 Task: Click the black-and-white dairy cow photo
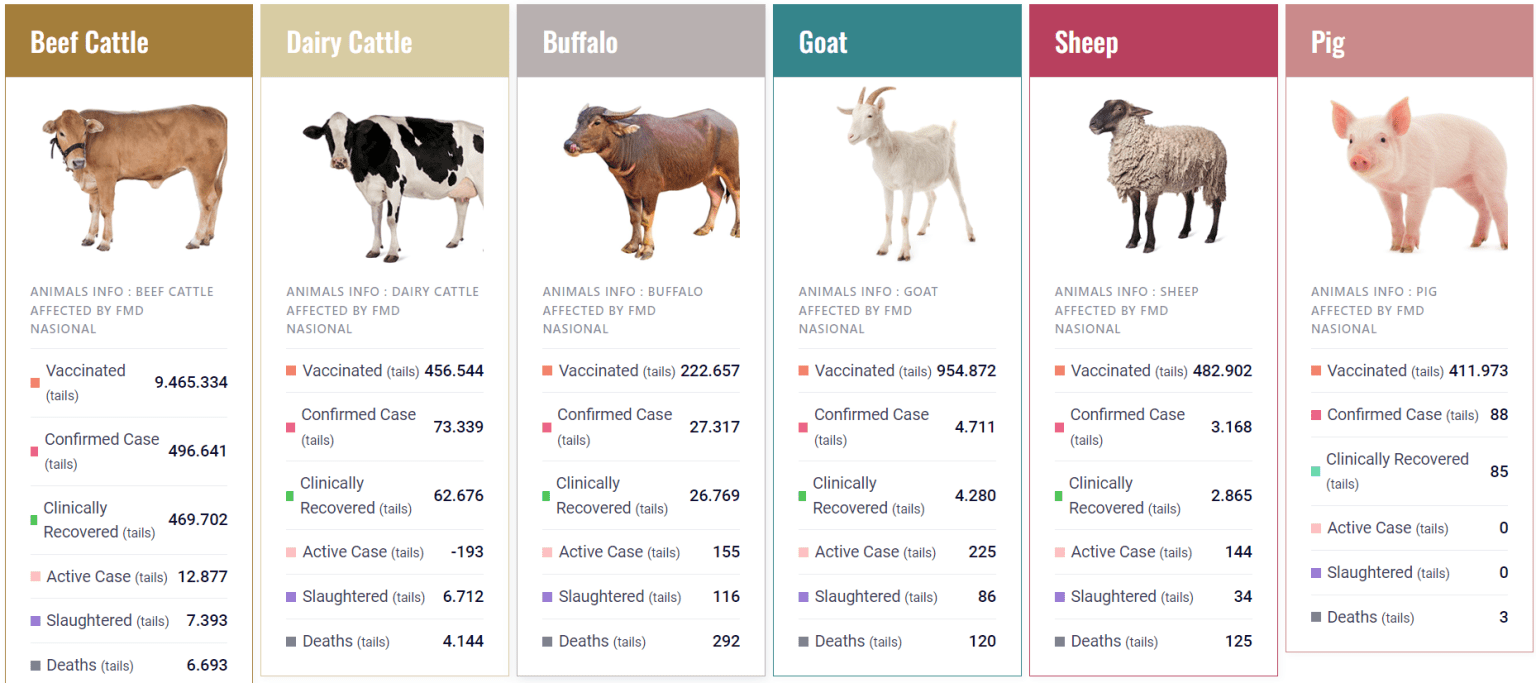[x=393, y=187]
